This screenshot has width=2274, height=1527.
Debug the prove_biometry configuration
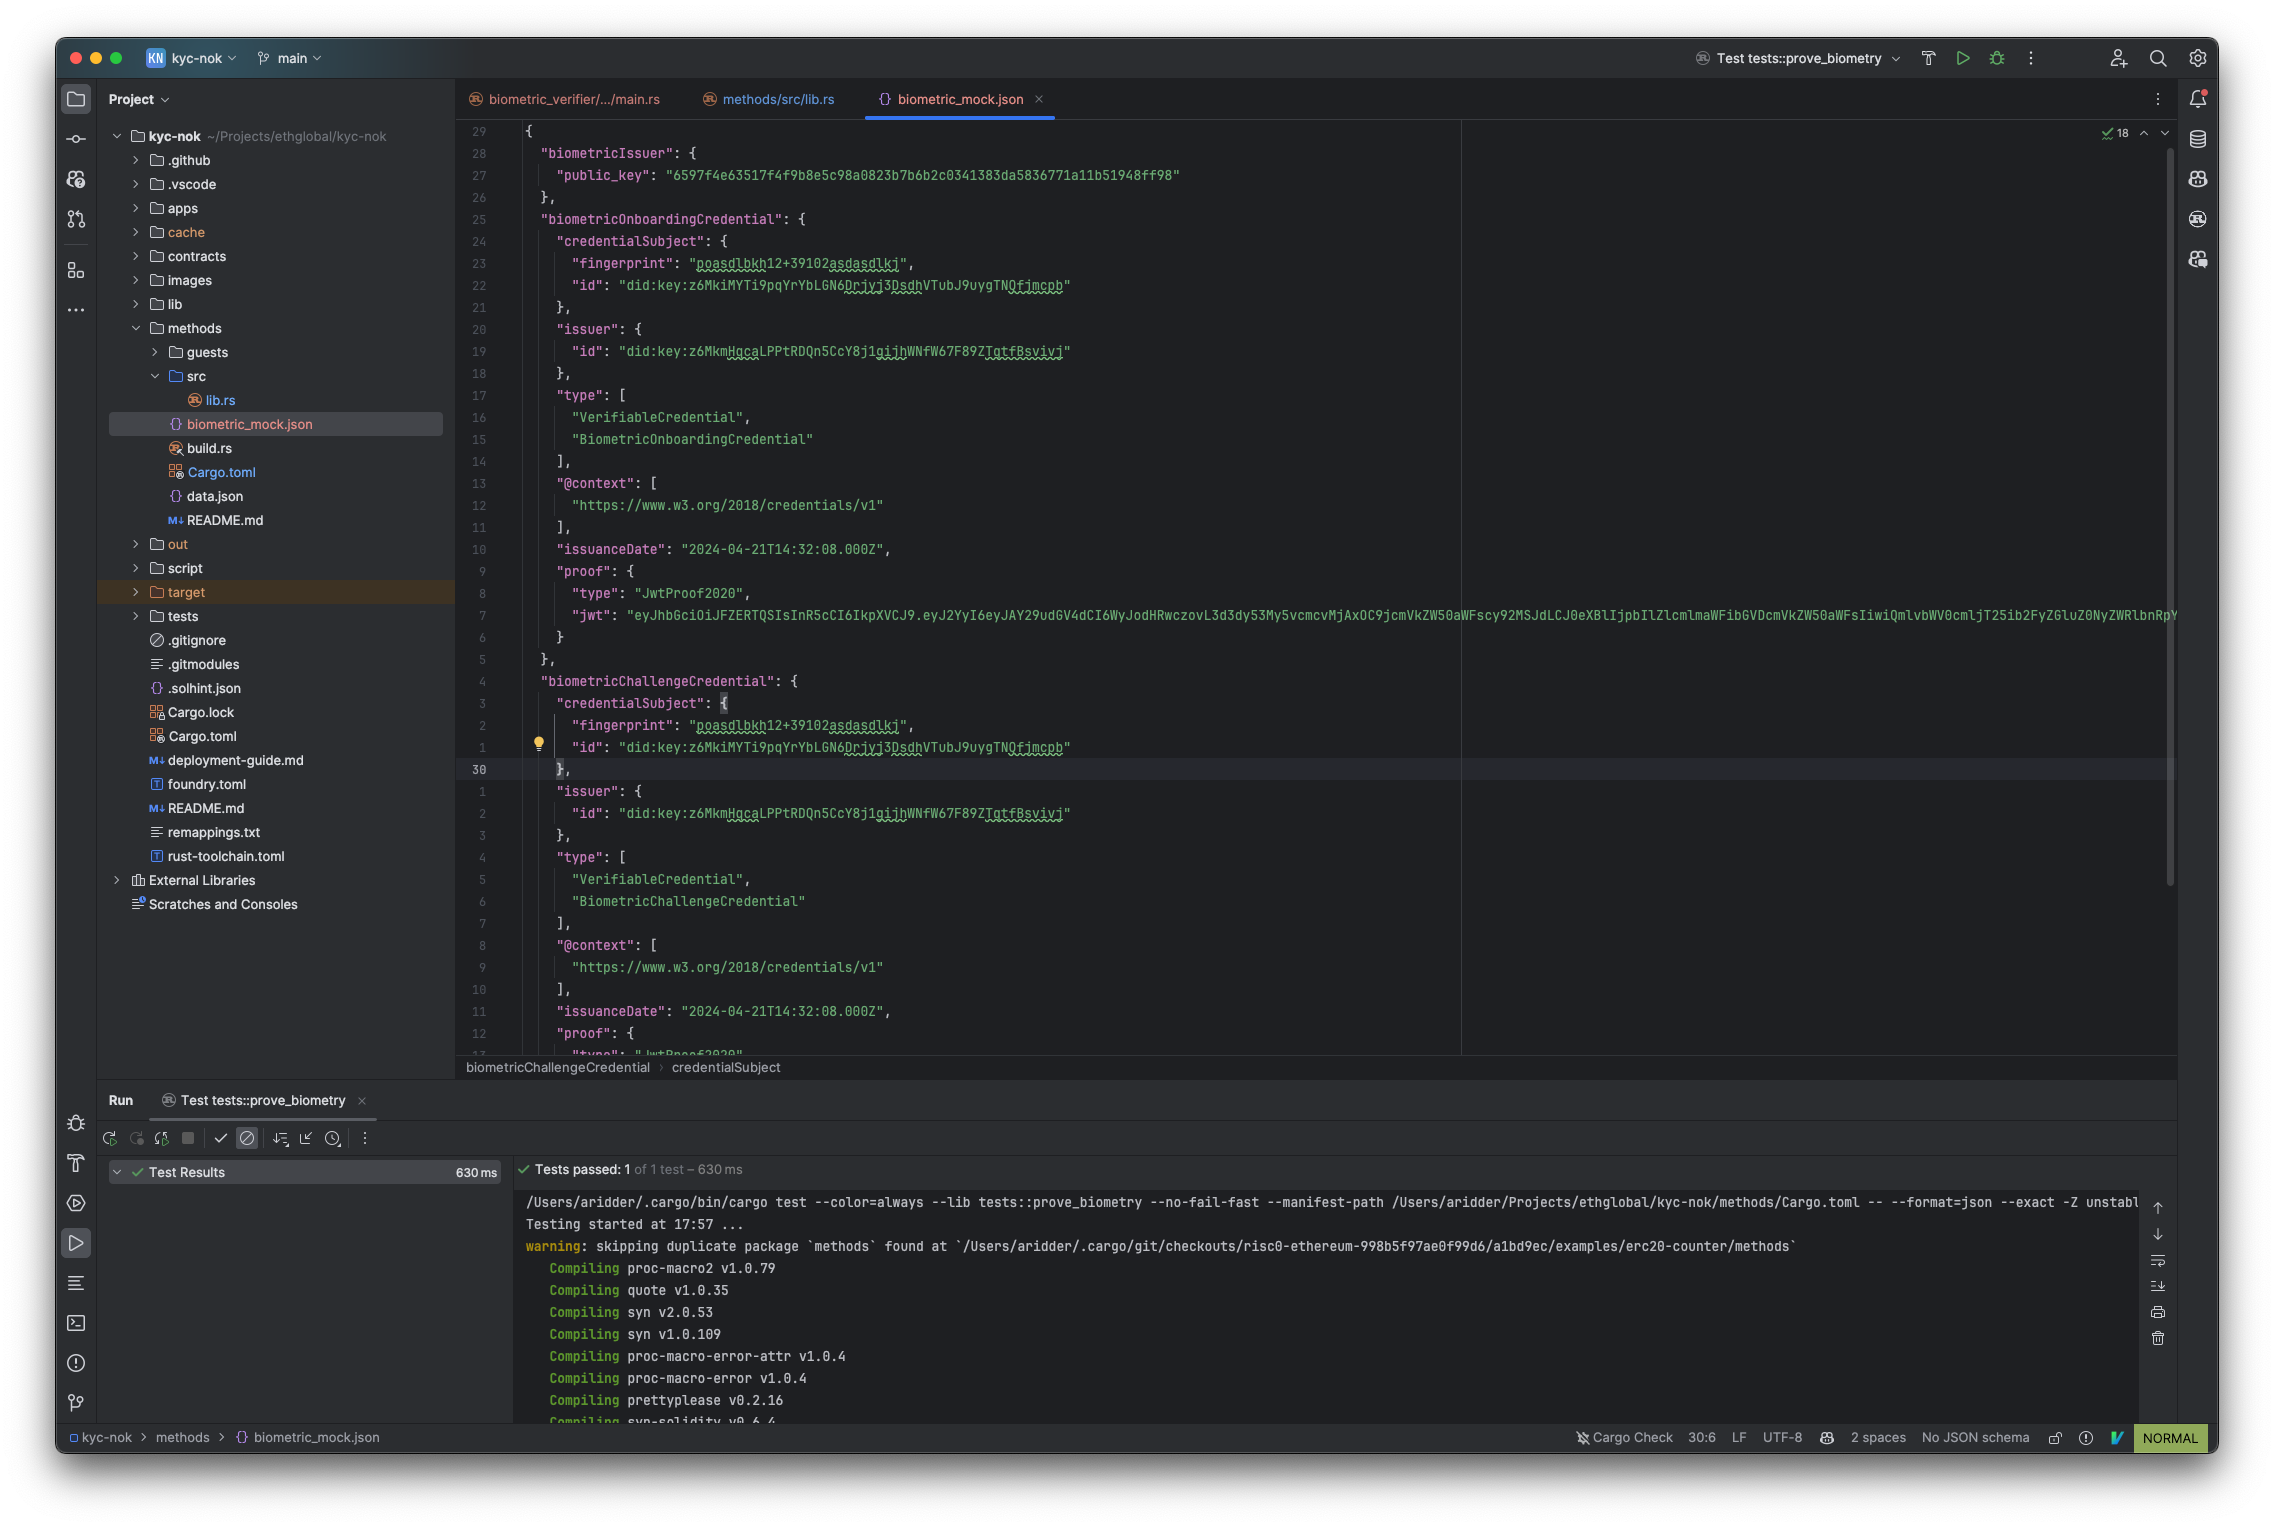[x=1997, y=58]
